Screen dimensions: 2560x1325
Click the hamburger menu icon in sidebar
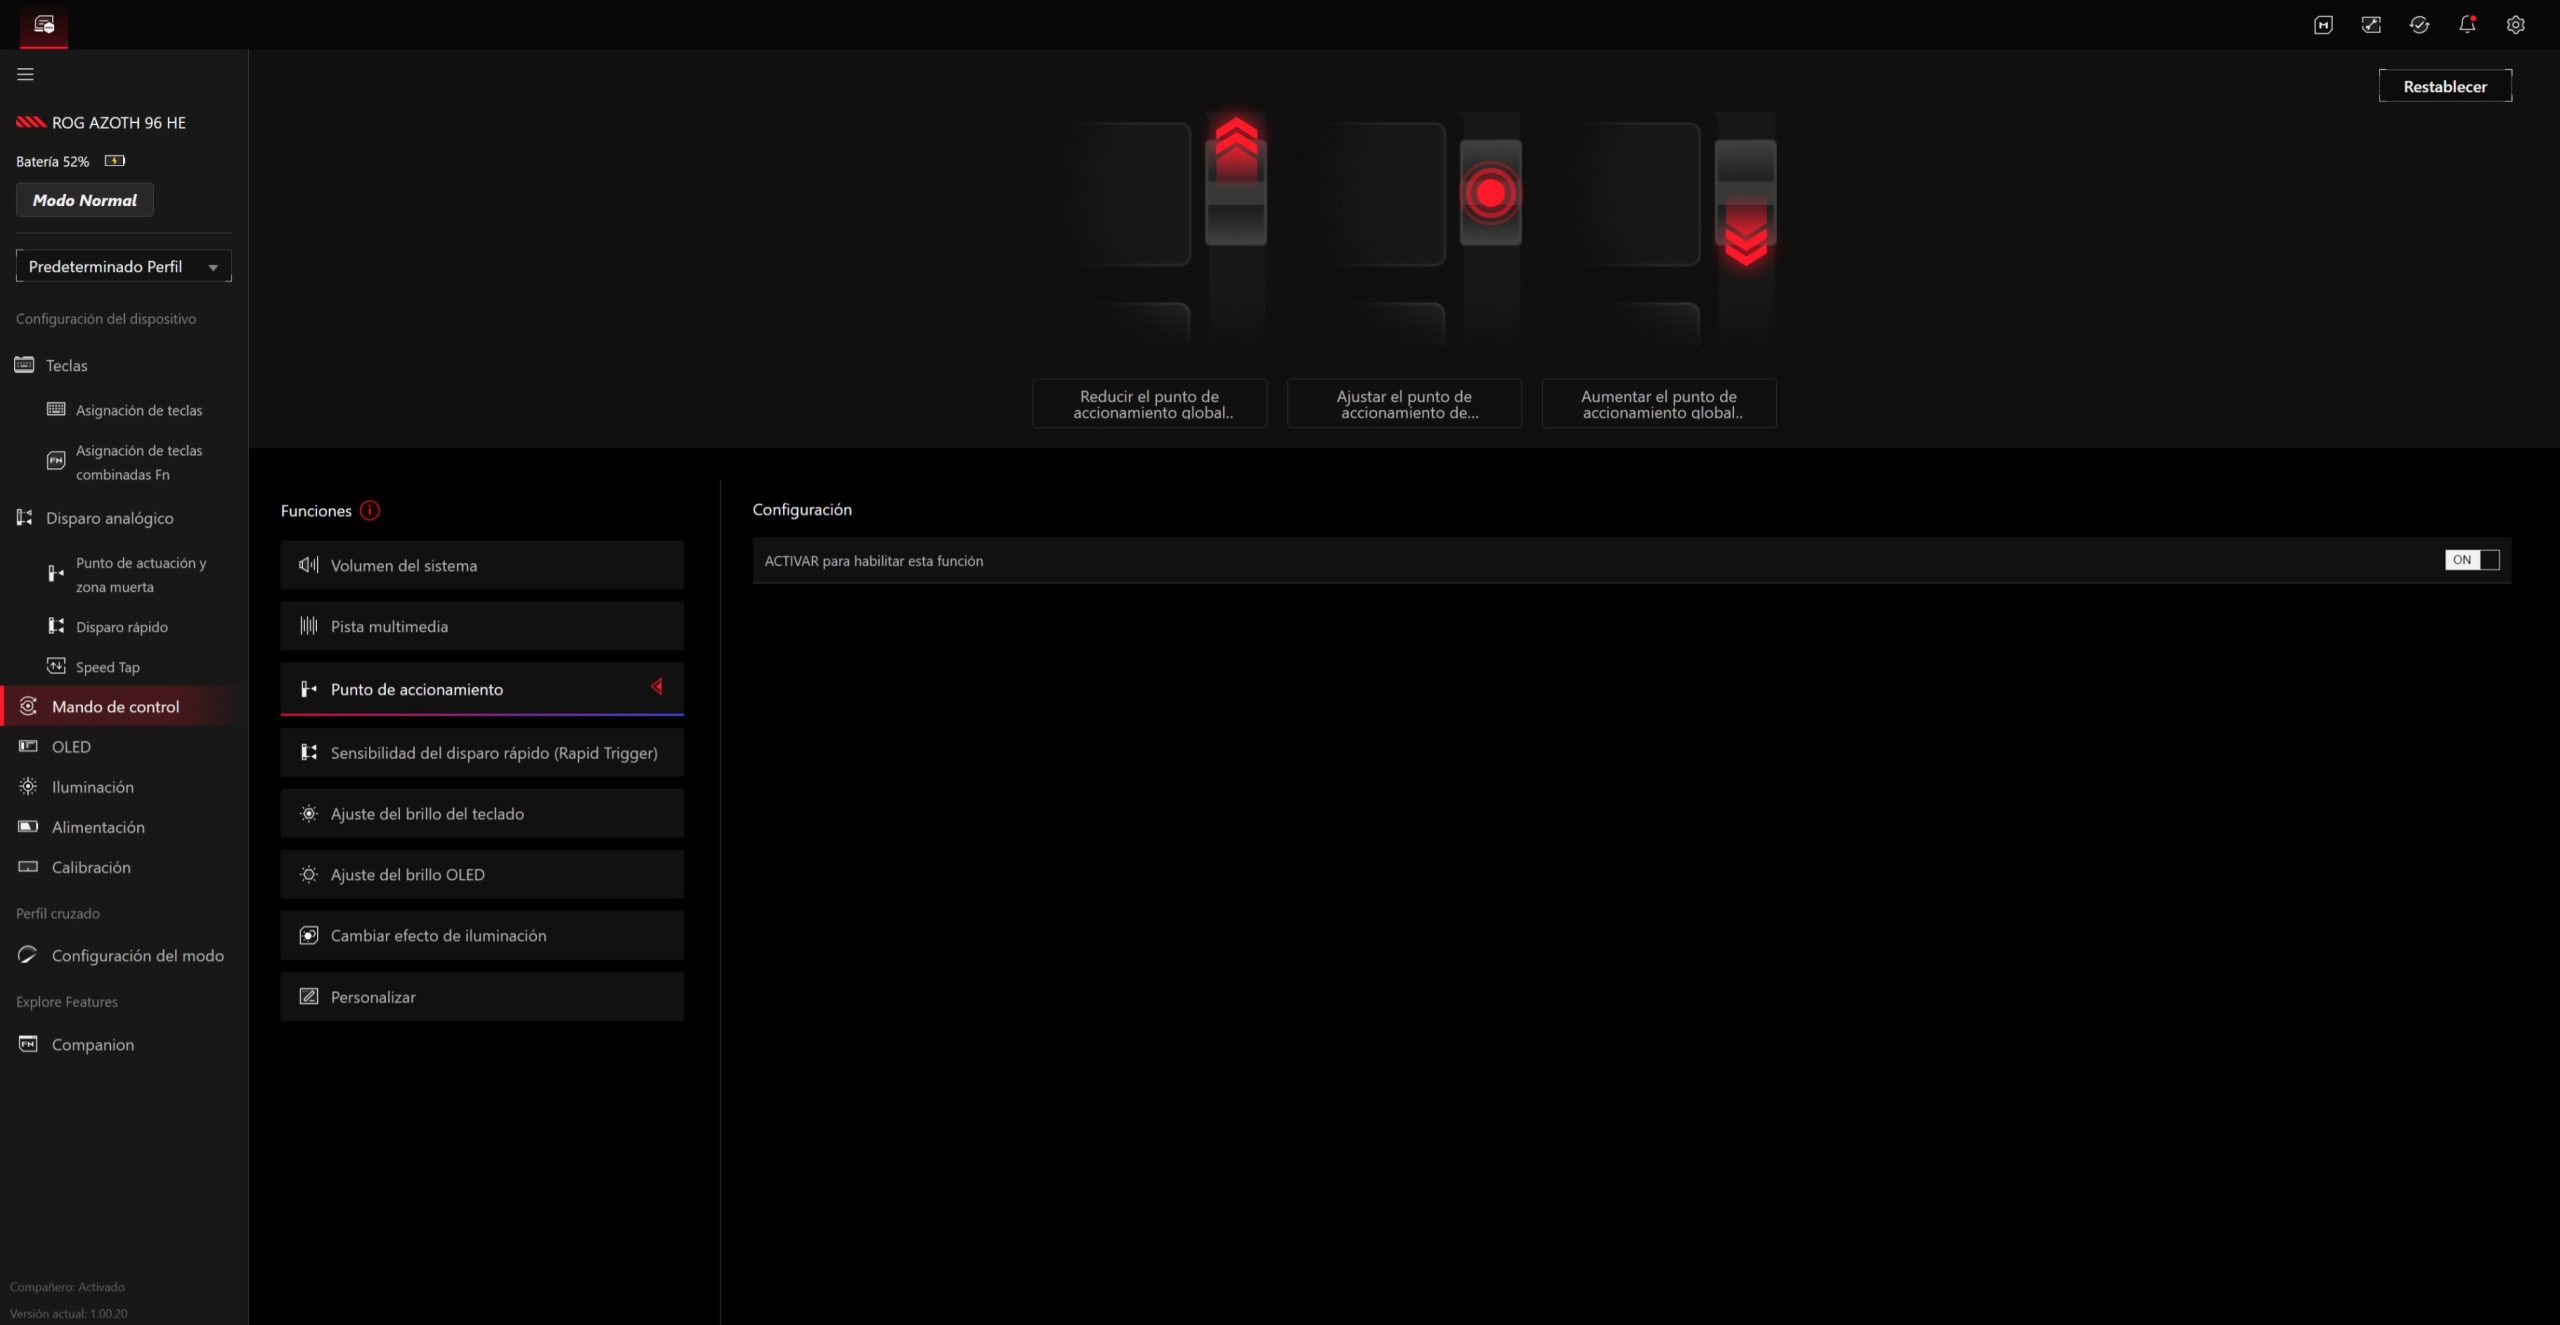tap(25, 74)
